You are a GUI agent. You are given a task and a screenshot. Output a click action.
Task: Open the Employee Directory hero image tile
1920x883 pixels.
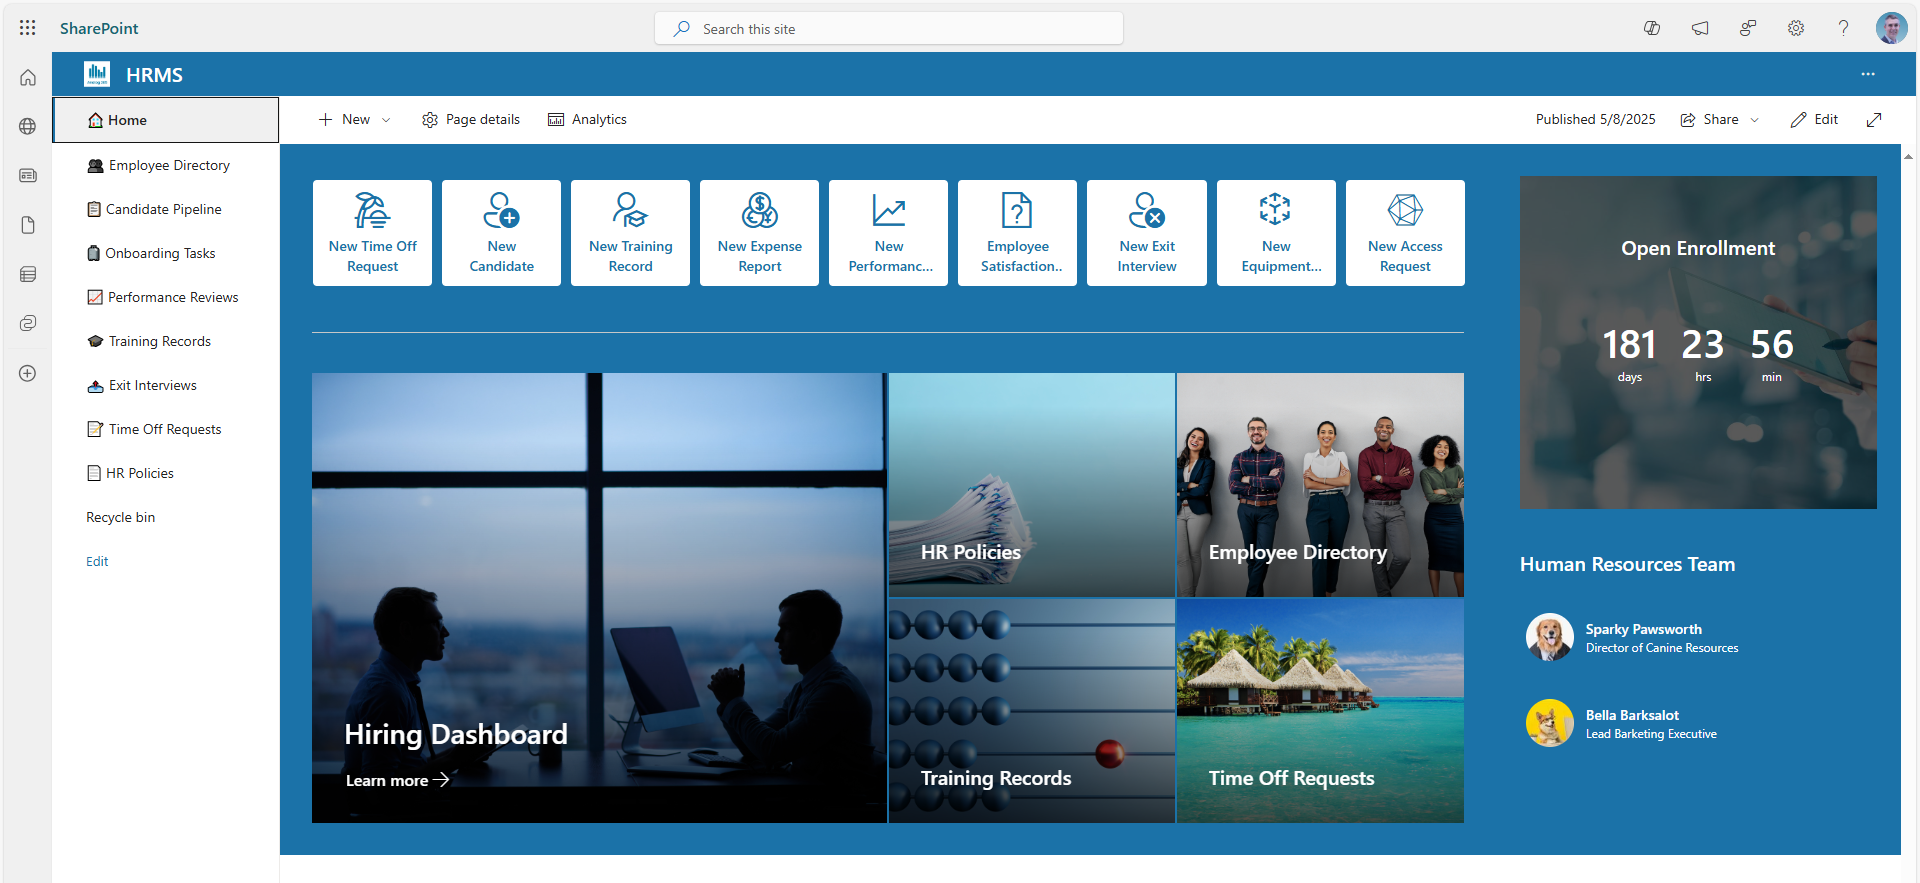[x=1320, y=485]
